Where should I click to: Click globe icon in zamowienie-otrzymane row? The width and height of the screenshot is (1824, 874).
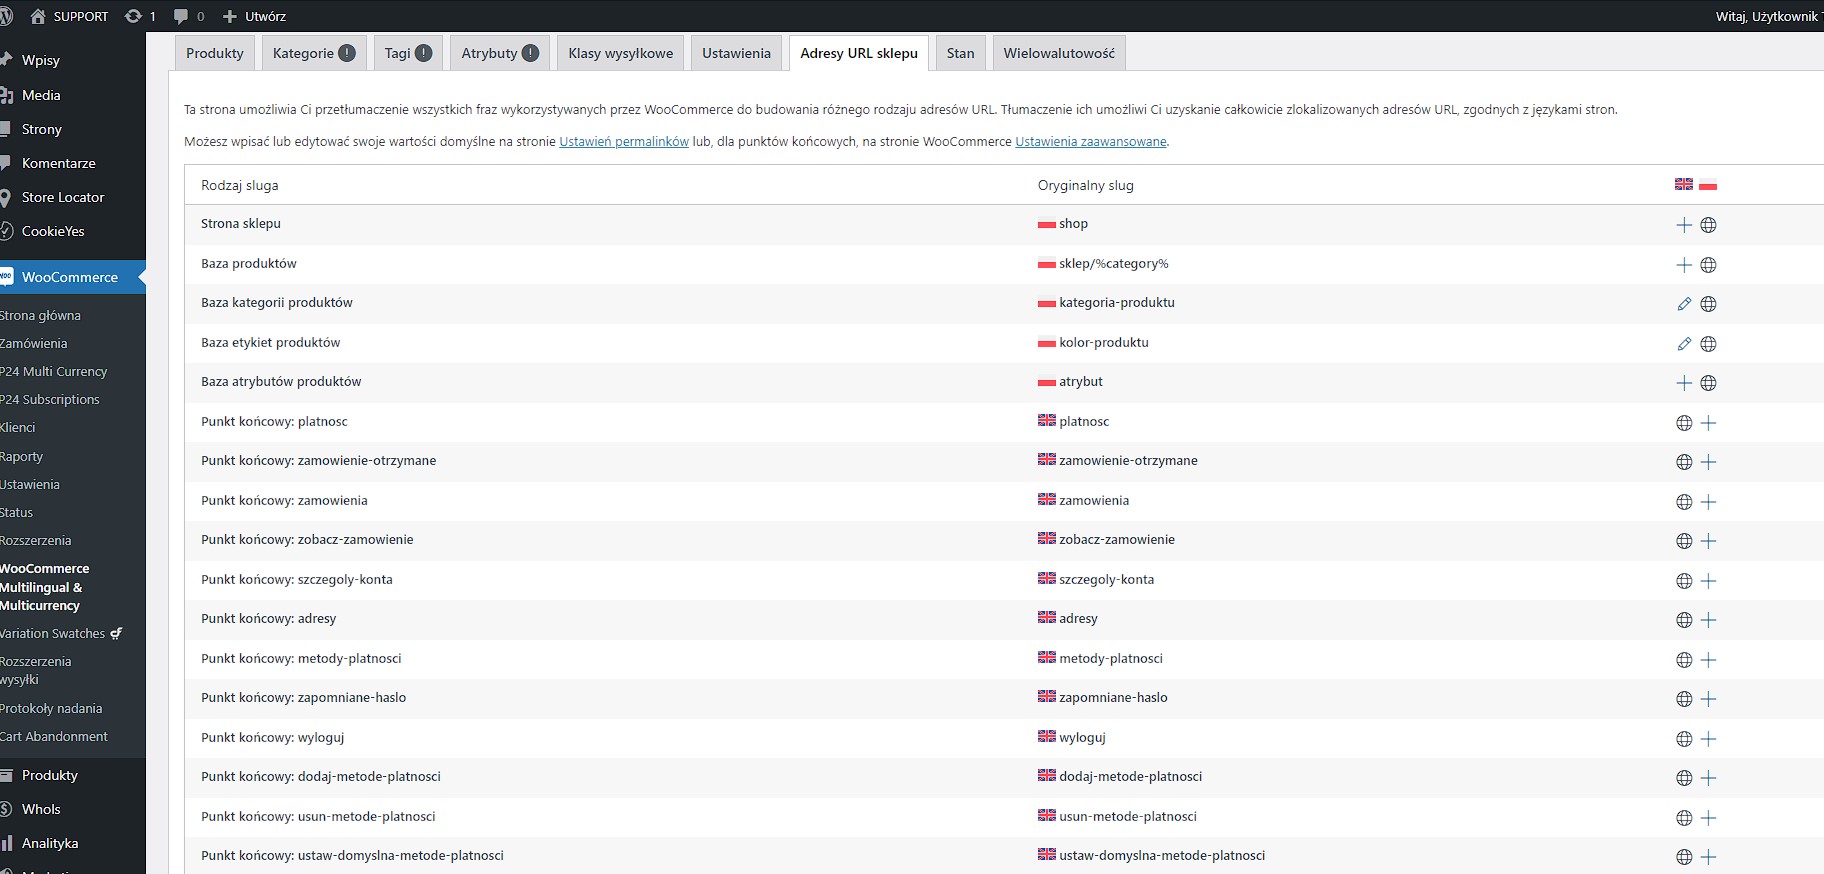coord(1684,462)
